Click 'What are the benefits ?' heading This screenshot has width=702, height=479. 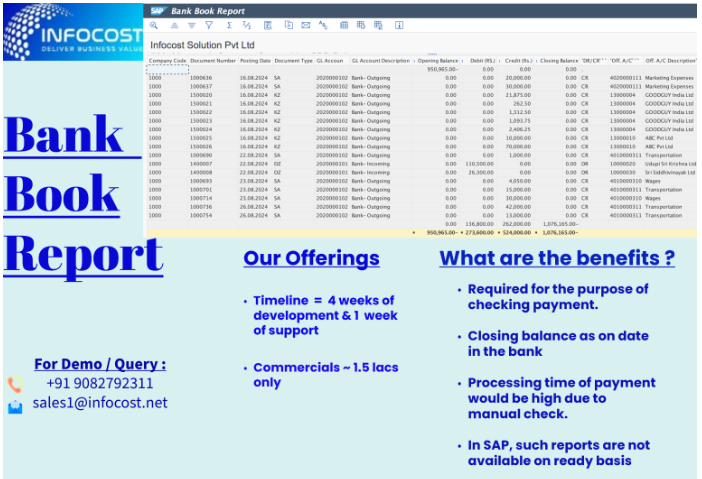click(x=557, y=258)
